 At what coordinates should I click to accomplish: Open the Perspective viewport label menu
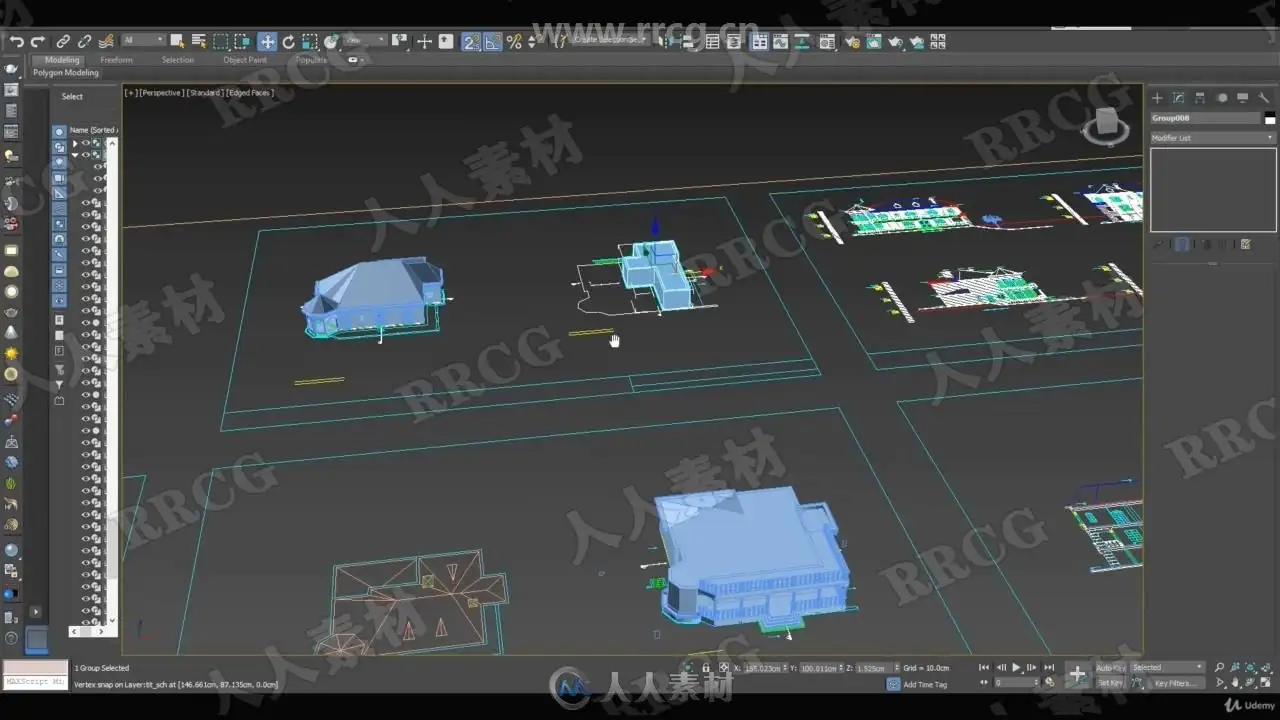tap(161, 93)
